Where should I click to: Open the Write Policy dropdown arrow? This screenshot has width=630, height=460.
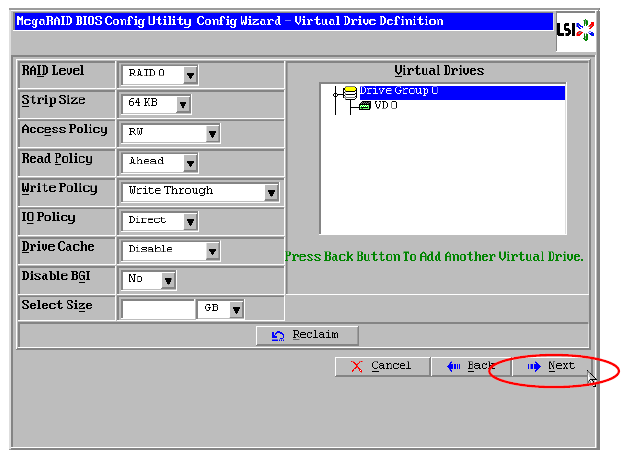pyautogui.click(x=271, y=193)
